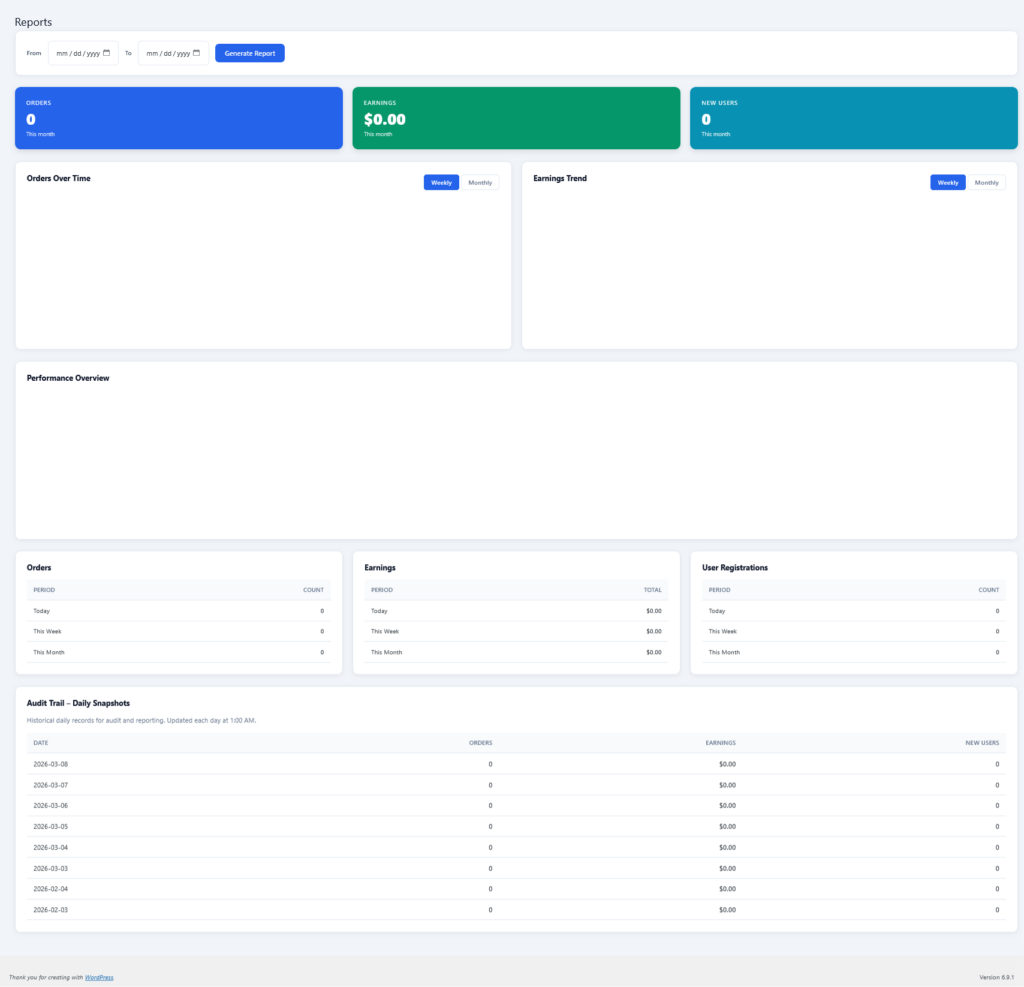Select the 2026-03-08 audit trail row
Screen dimensions: 1024x987
516,764
